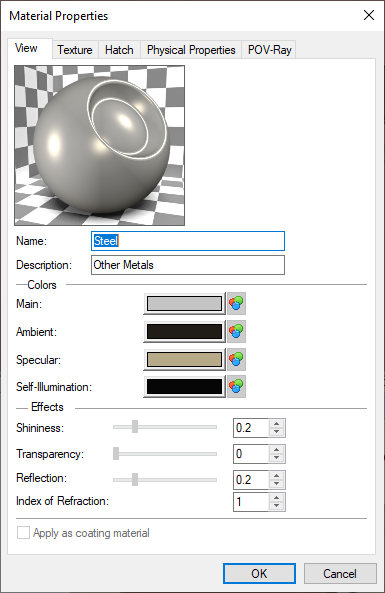The image size is (385, 593).
Task: Click the Cancel button
Action: (340, 573)
